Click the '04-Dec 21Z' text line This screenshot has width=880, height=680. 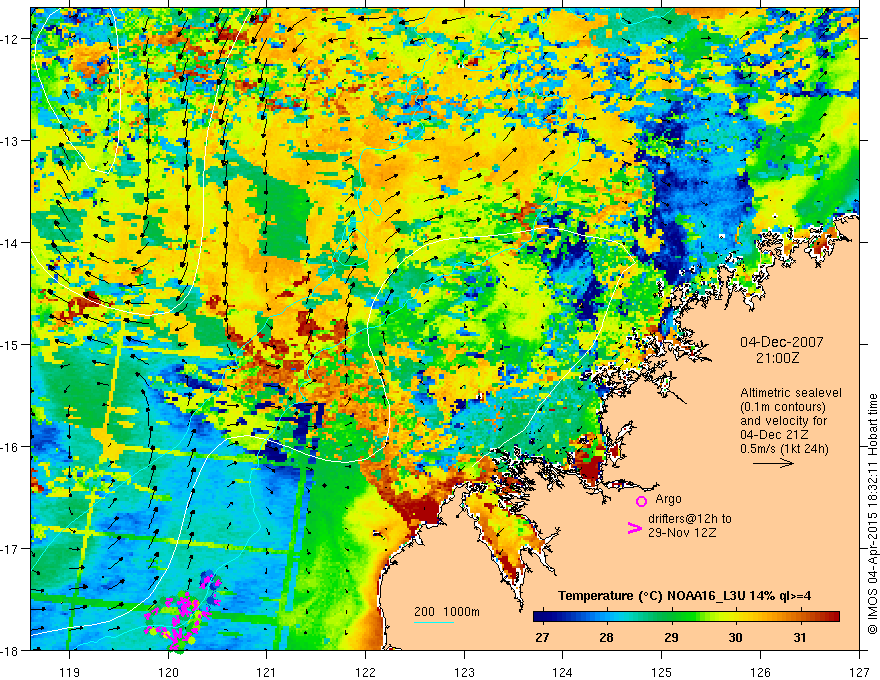pyautogui.click(x=773, y=435)
